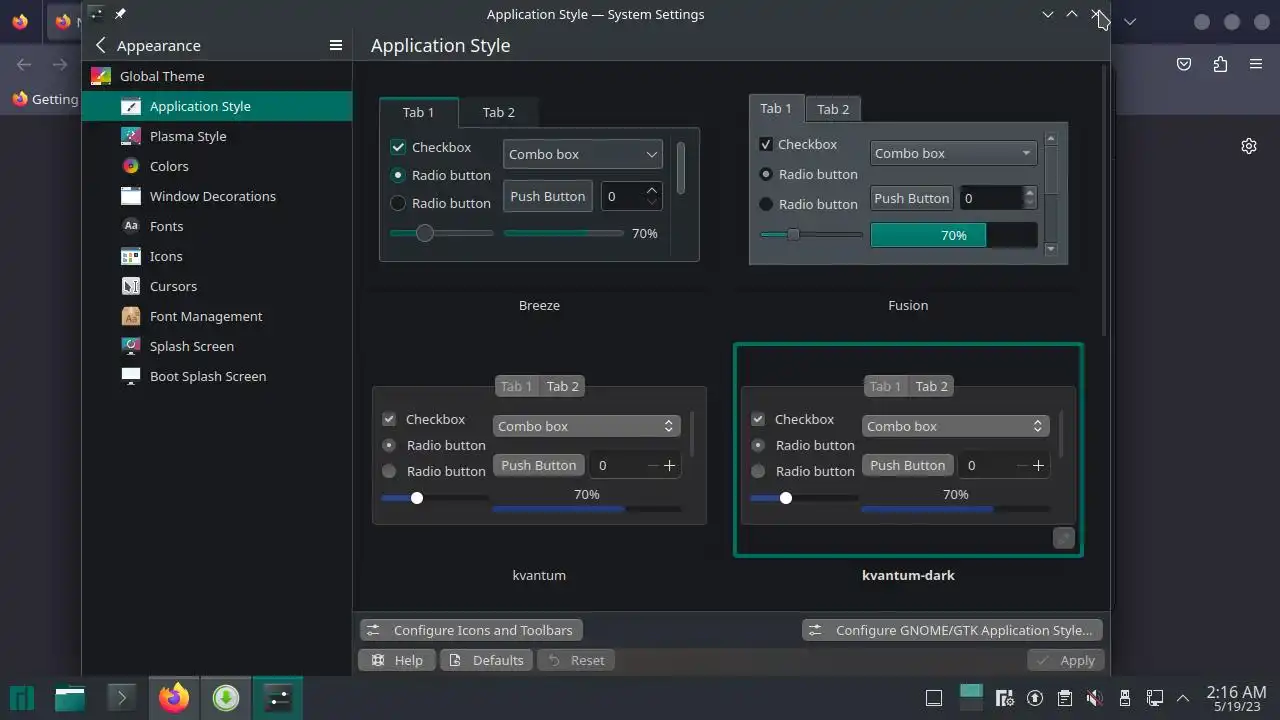Select second Radio button in Breeze preview
The image size is (1280, 720).
point(398,203)
